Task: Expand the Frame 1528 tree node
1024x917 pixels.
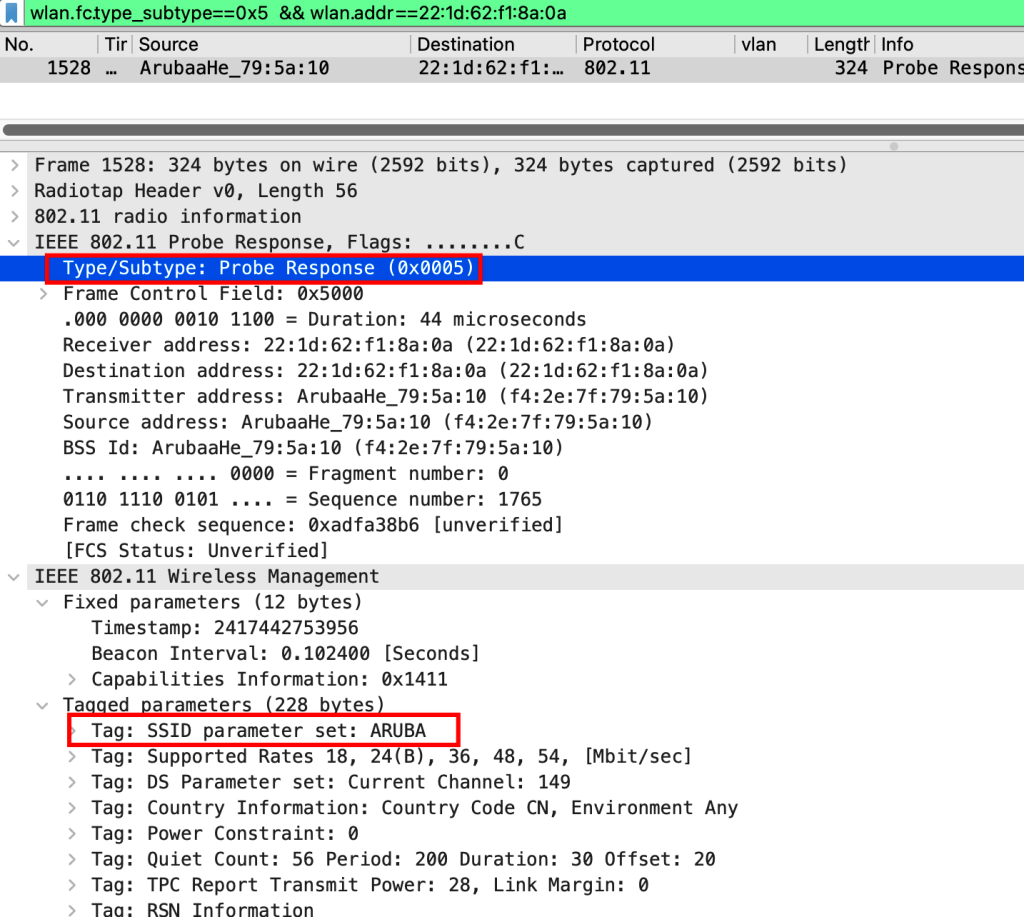Action: coord(14,165)
